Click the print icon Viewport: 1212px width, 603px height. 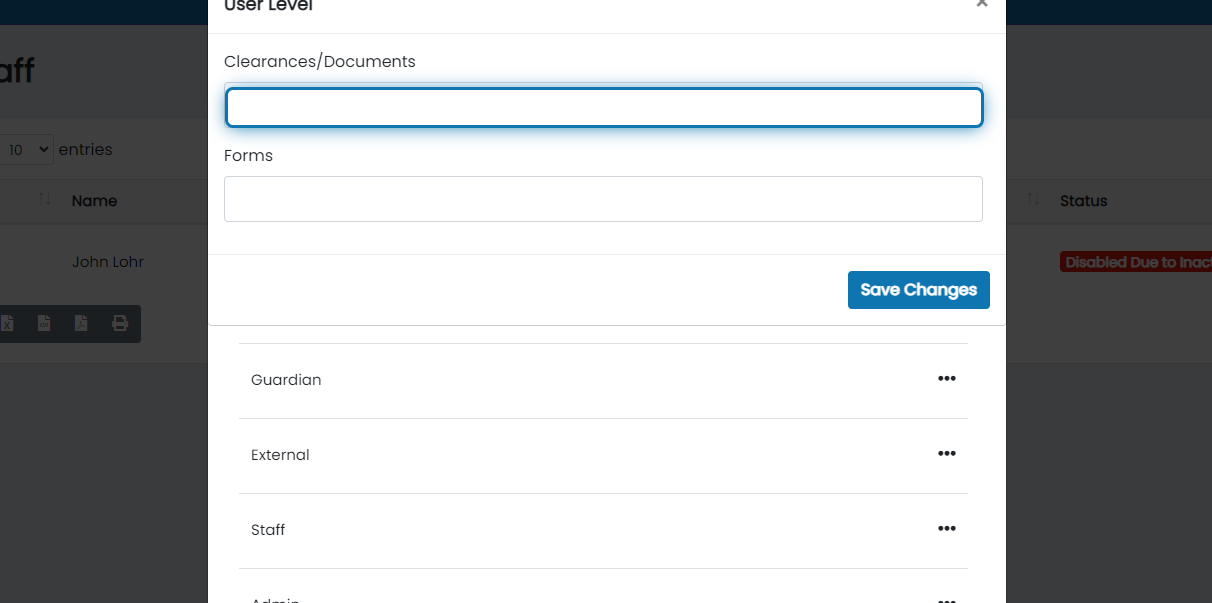point(120,323)
